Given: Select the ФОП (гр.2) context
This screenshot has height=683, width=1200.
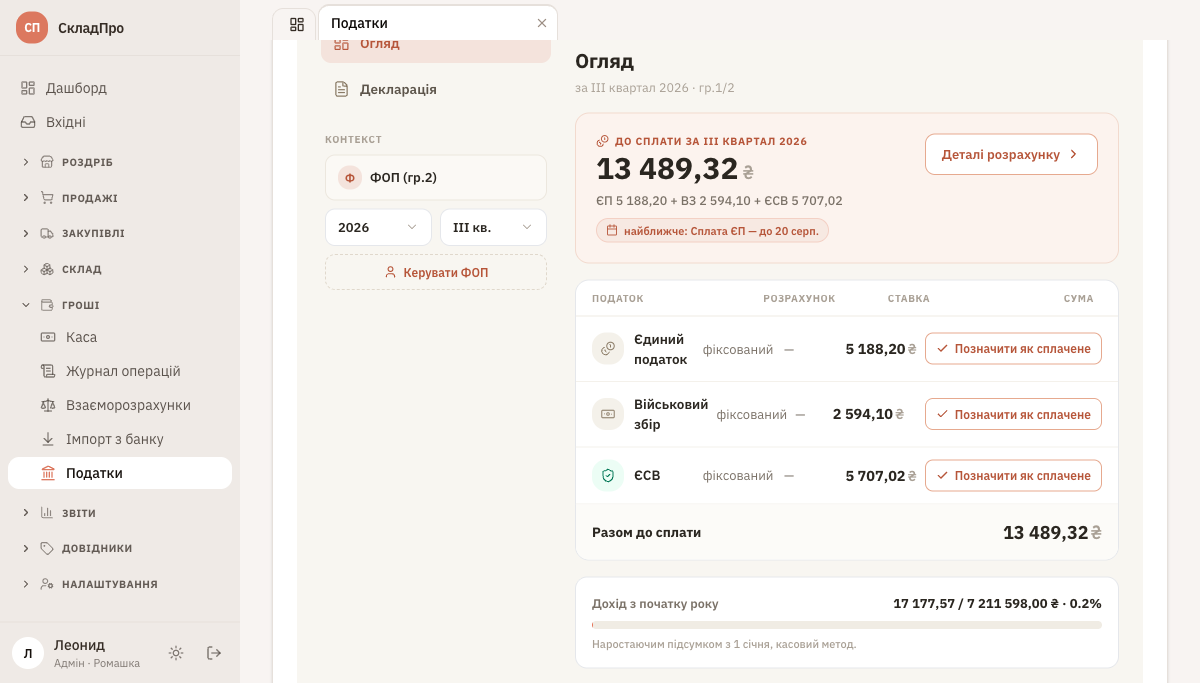Looking at the screenshot, I should 436,178.
